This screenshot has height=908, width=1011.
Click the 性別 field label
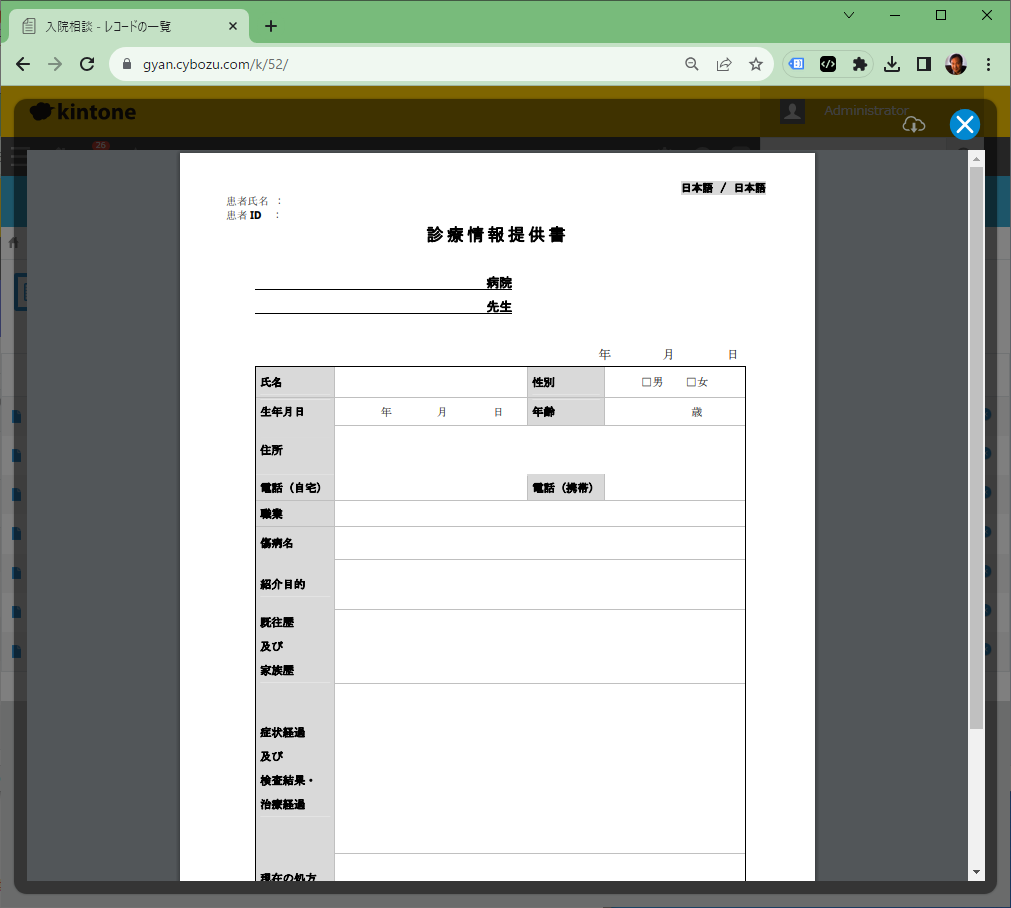[543, 382]
